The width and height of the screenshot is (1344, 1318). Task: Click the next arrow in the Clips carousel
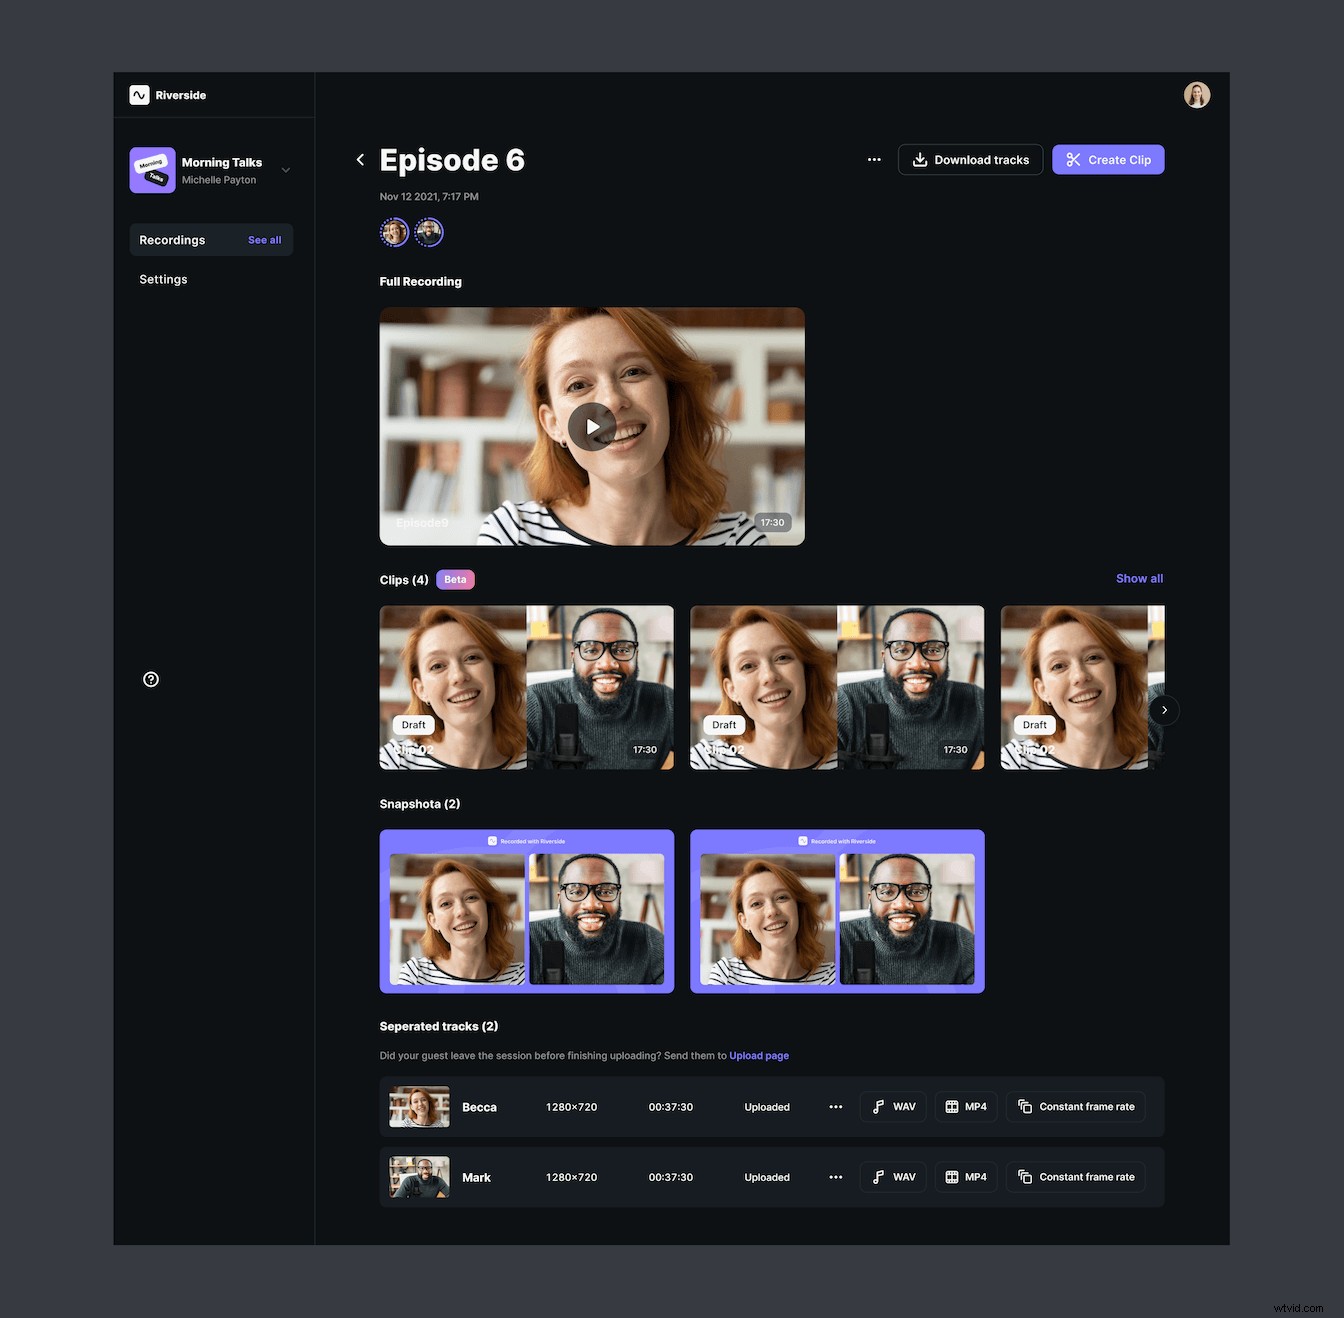pos(1163,710)
